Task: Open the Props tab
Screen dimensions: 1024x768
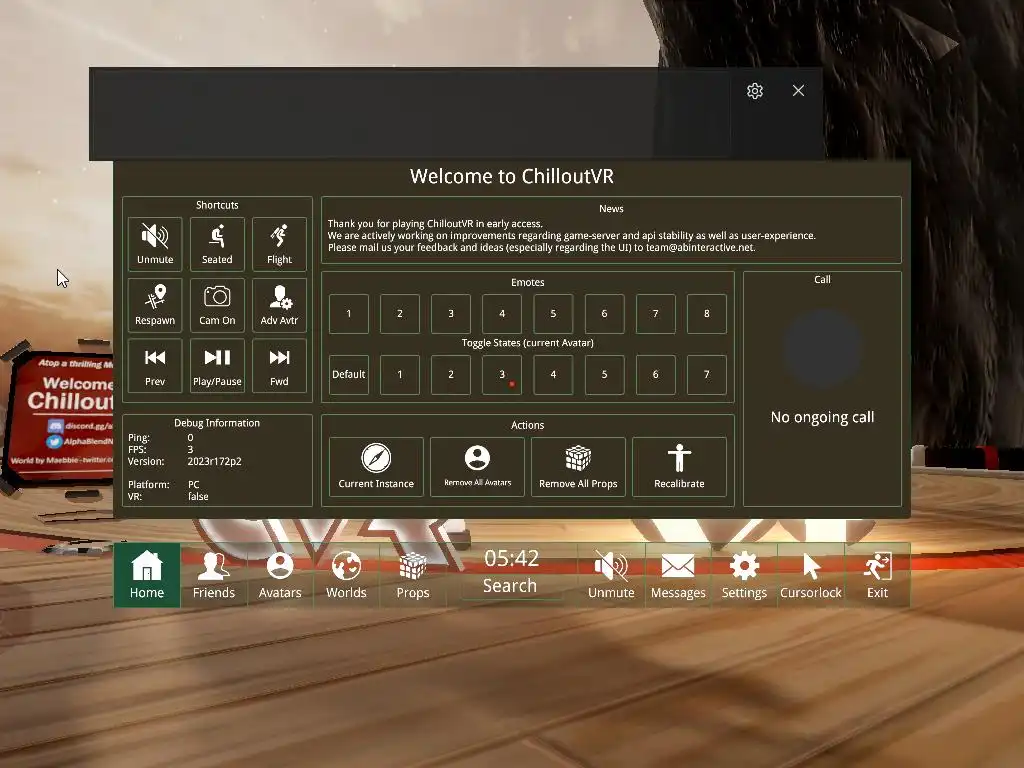Action: pyautogui.click(x=413, y=575)
